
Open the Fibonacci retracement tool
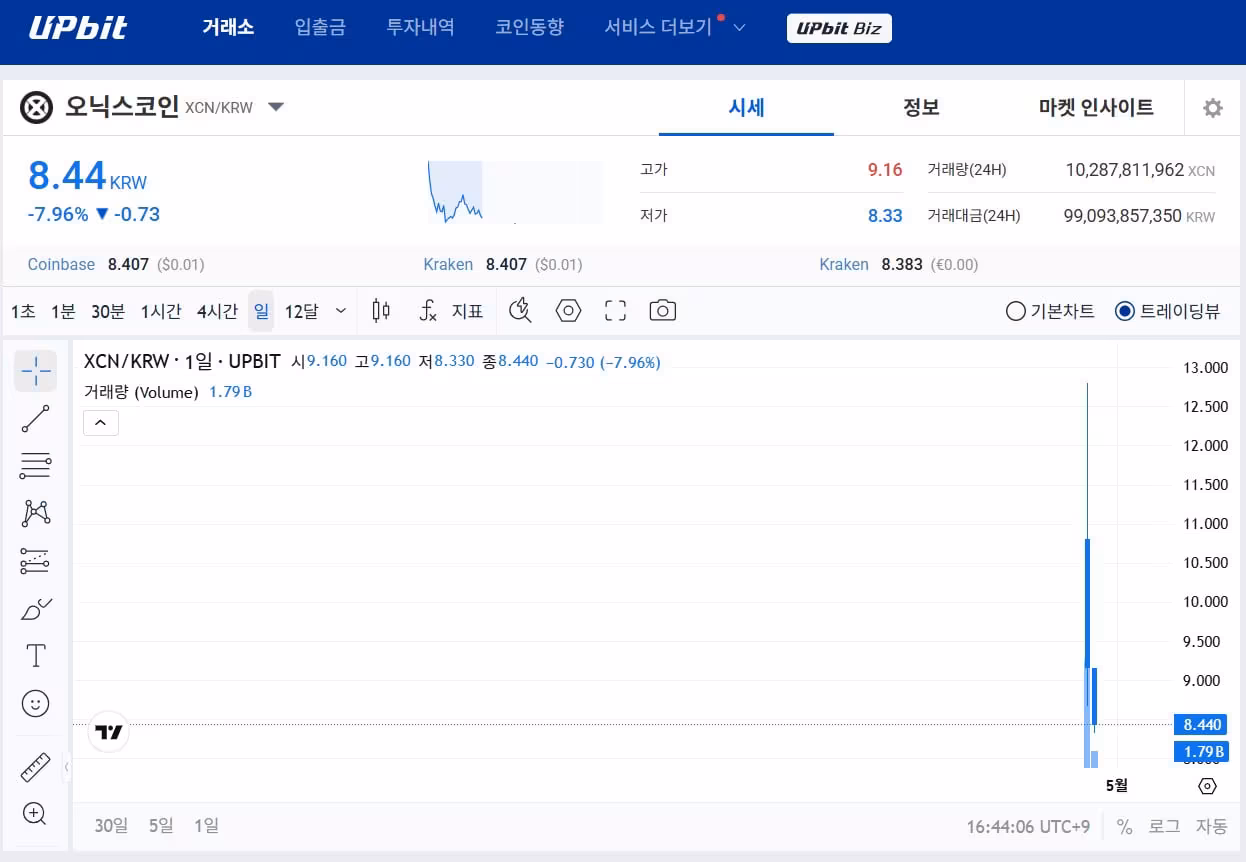pos(35,466)
